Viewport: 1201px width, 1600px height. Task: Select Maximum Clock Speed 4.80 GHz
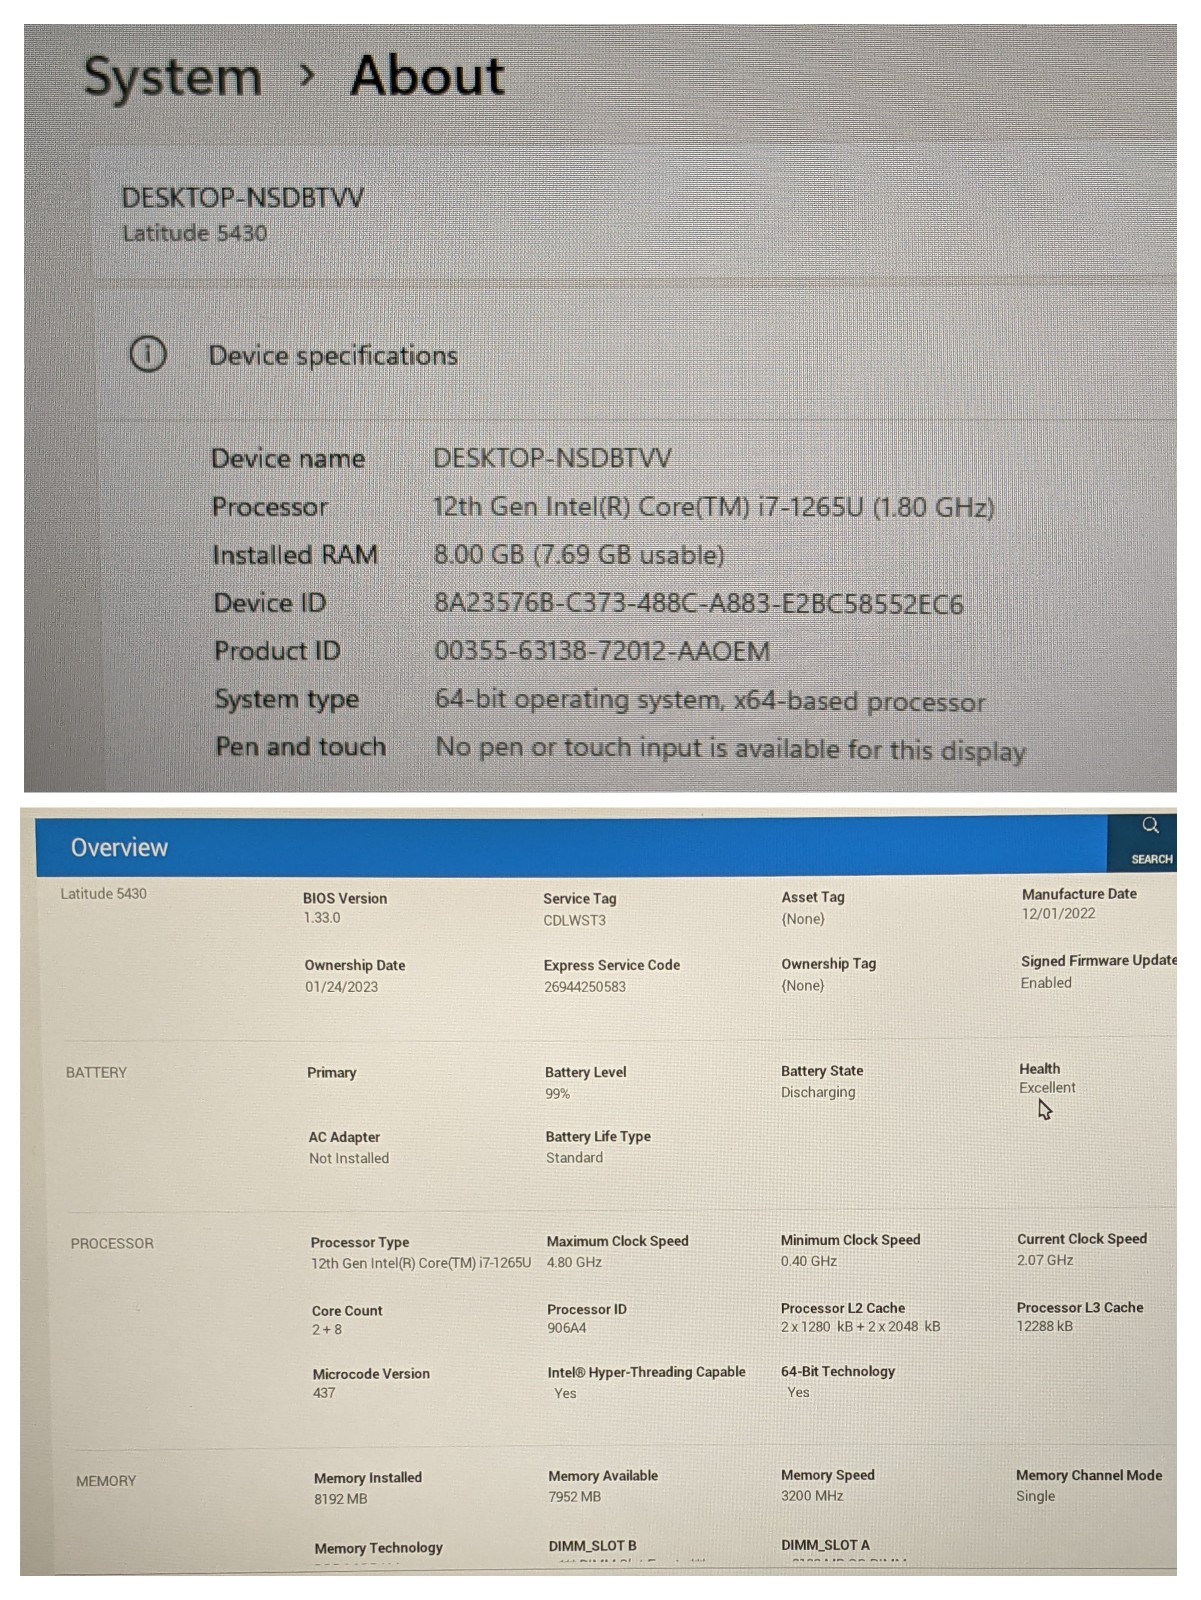(574, 1262)
